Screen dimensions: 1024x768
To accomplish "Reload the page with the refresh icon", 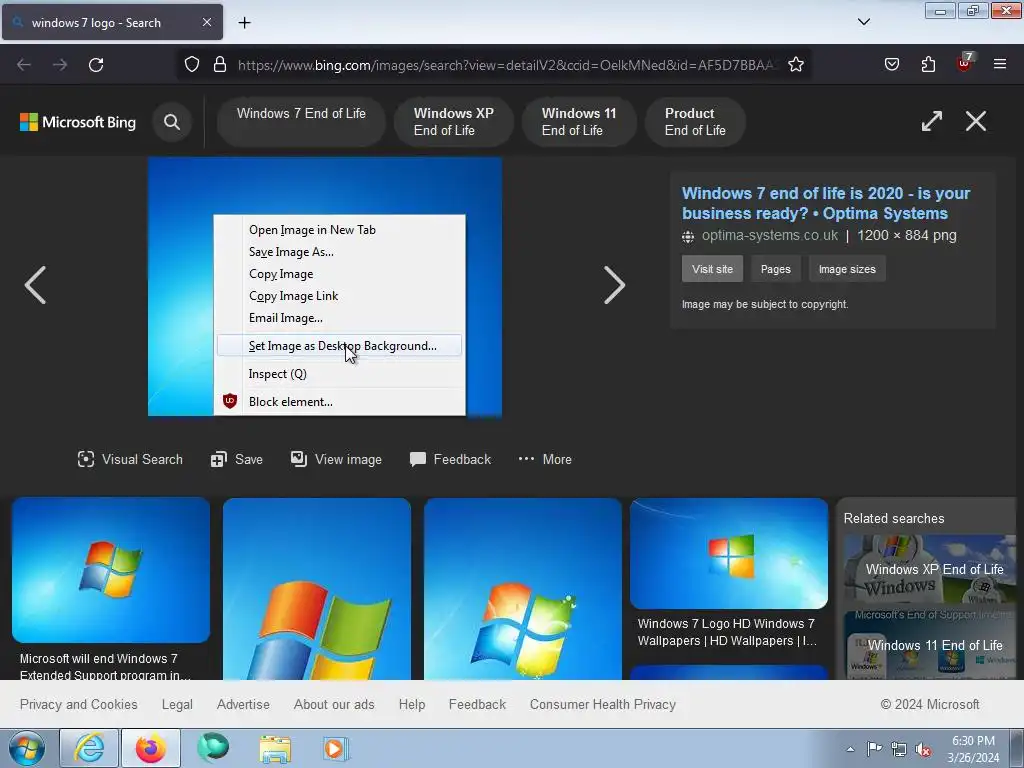I will click(96, 65).
